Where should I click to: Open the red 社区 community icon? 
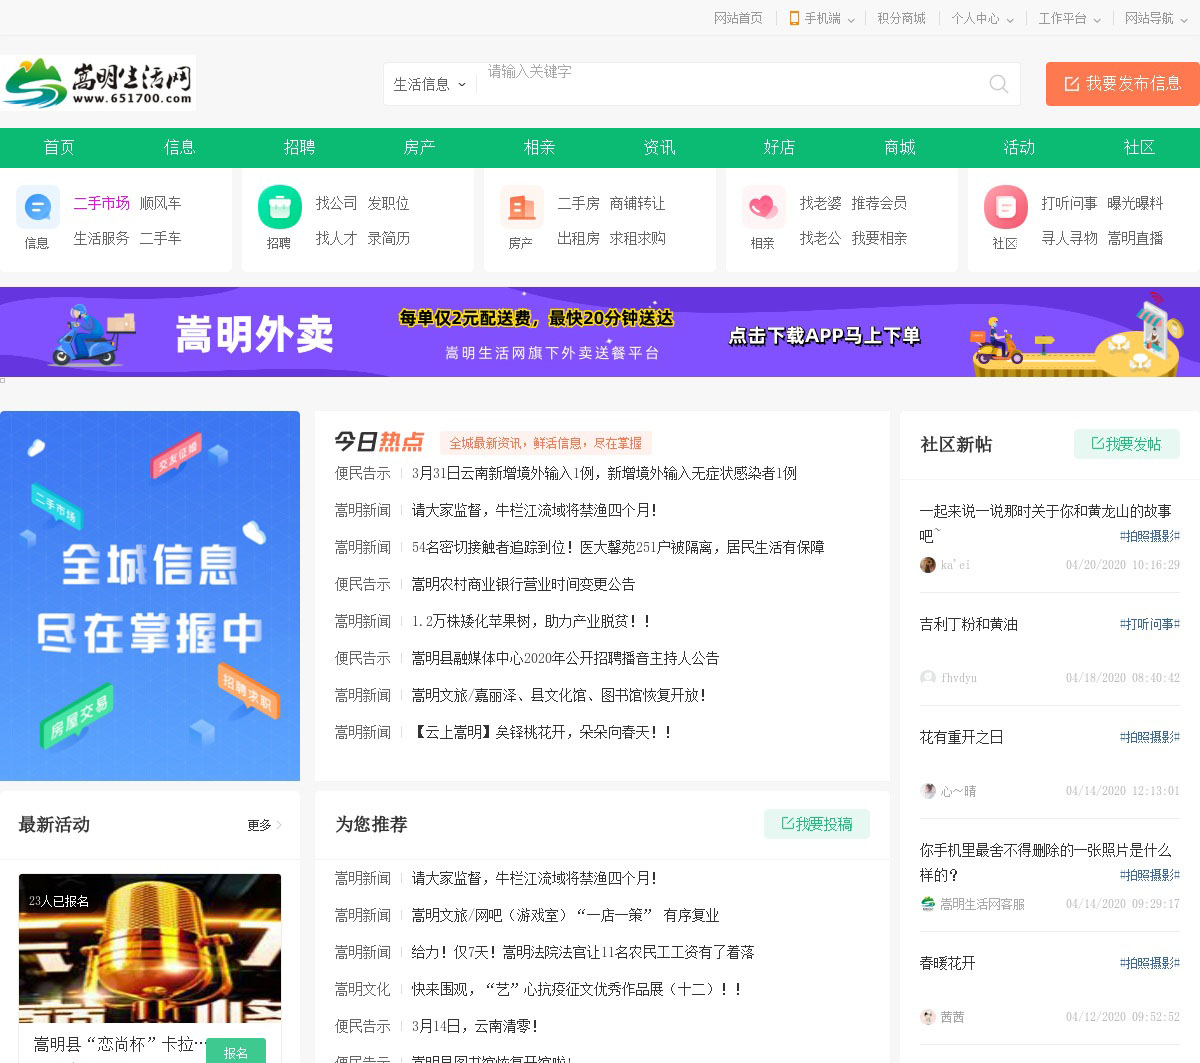pos(1005,208)
